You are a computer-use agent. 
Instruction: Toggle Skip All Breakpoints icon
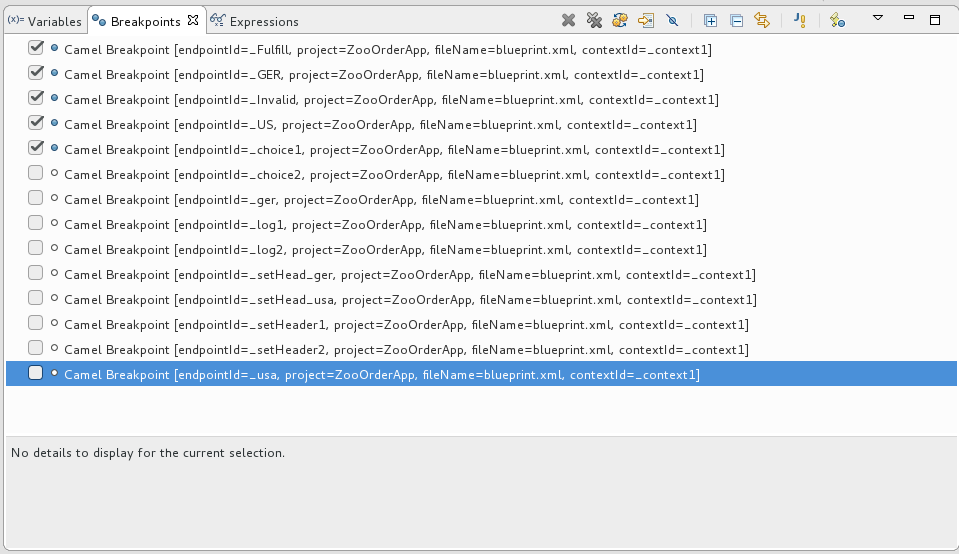673,20
